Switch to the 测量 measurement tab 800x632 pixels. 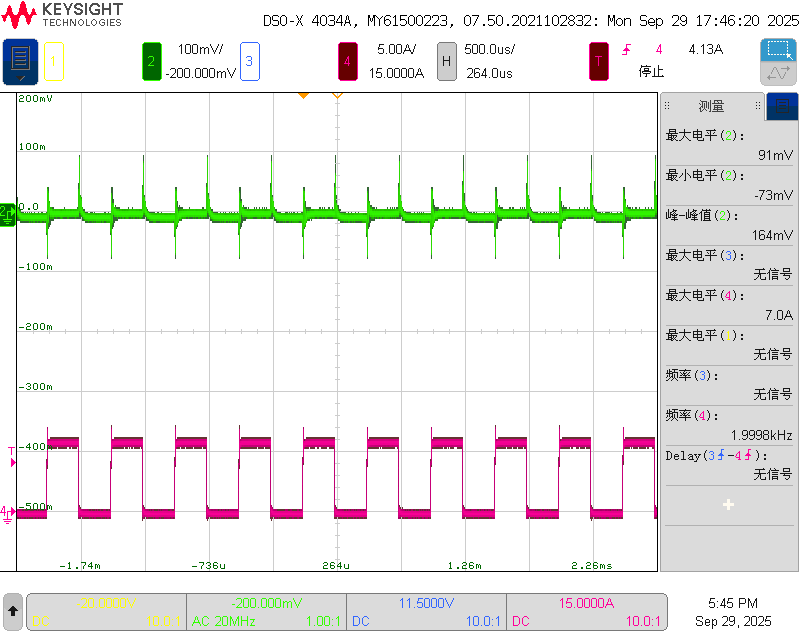pos(710,105)
